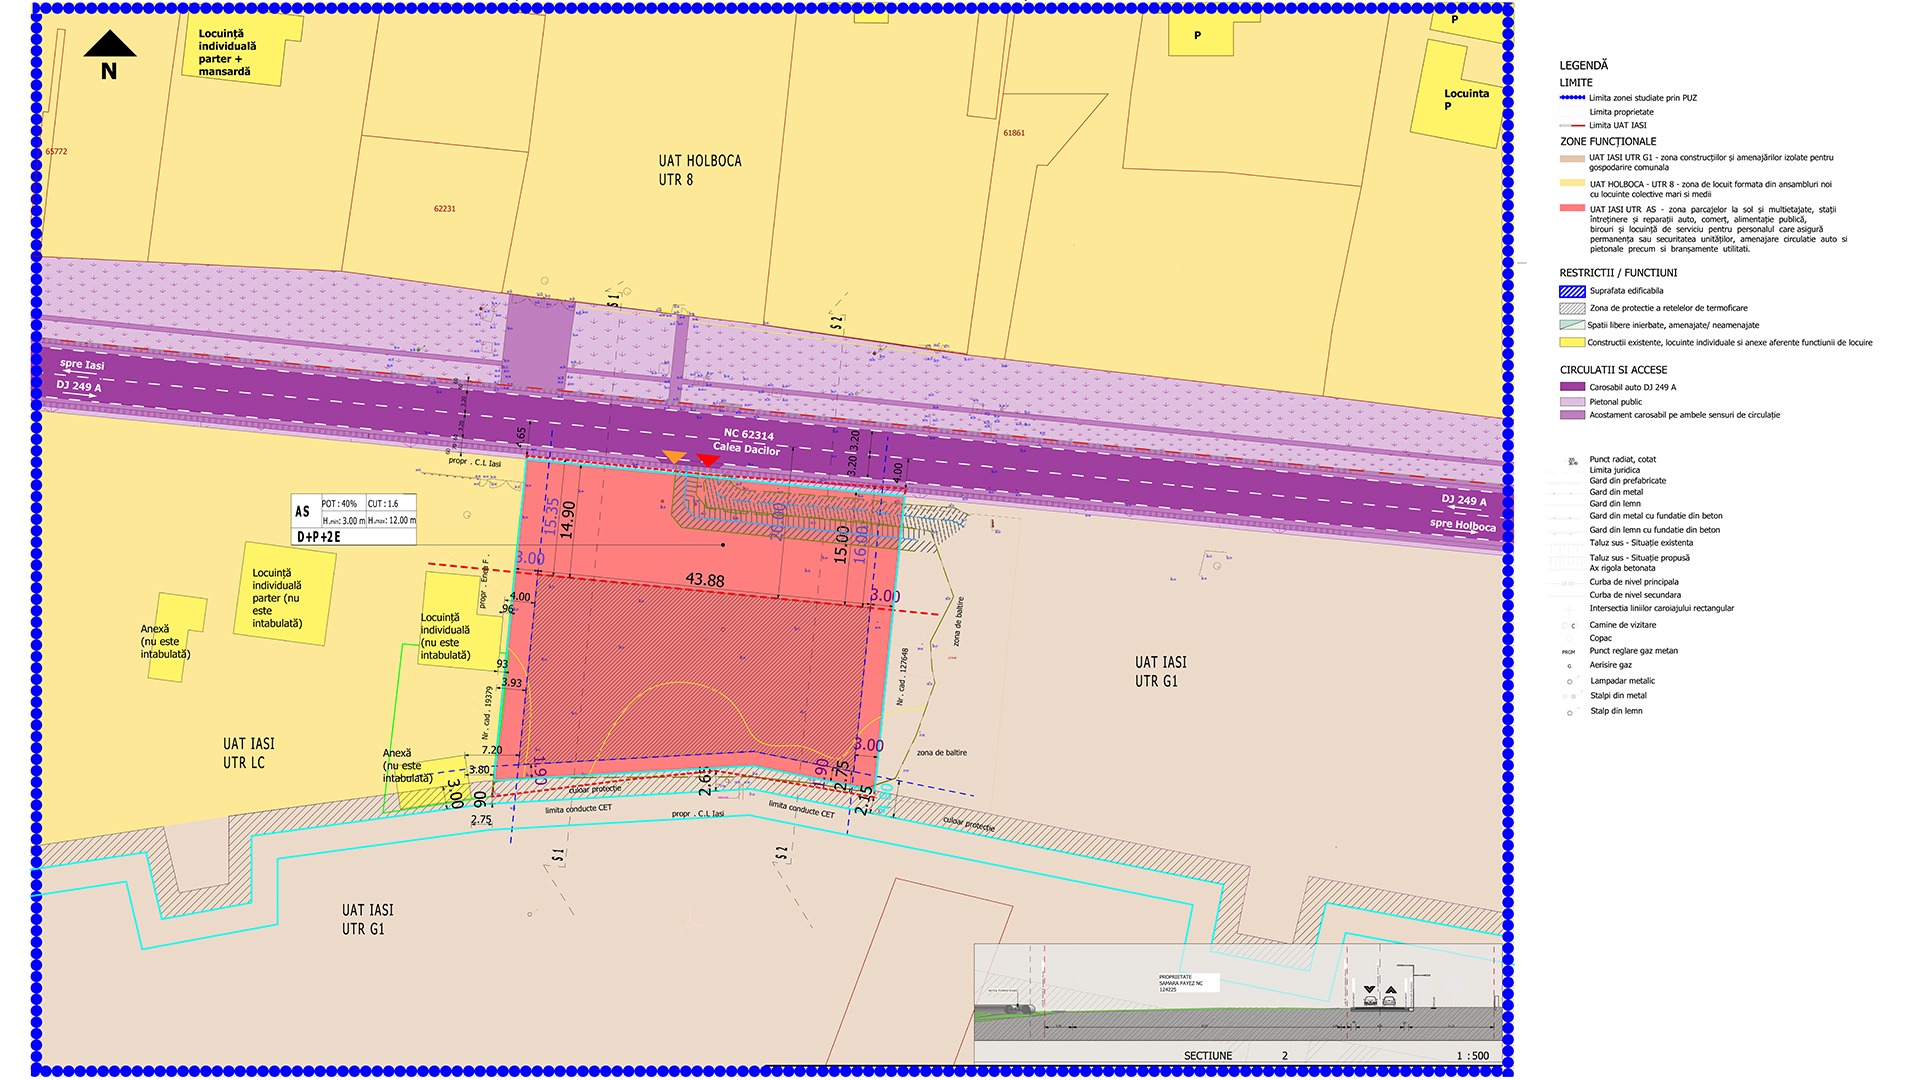
Task: Click the beige UTR G1 legend swatch
Action: tap(1572, 158)
